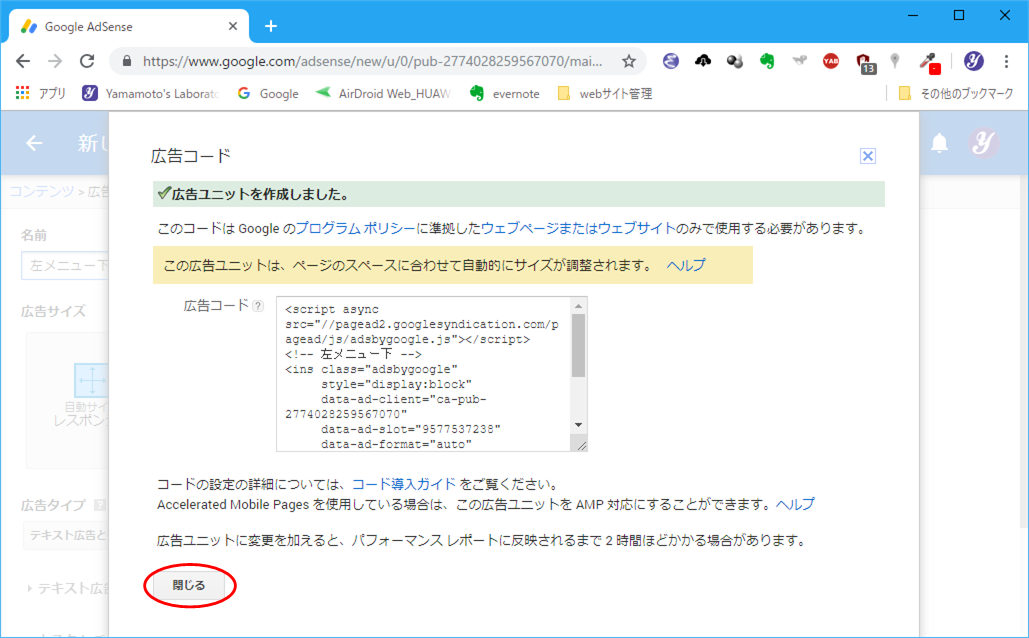1029x638 pixels.
Task: Open the Yamamoto's Laboratory bookmark
Action: coord(150,93)
